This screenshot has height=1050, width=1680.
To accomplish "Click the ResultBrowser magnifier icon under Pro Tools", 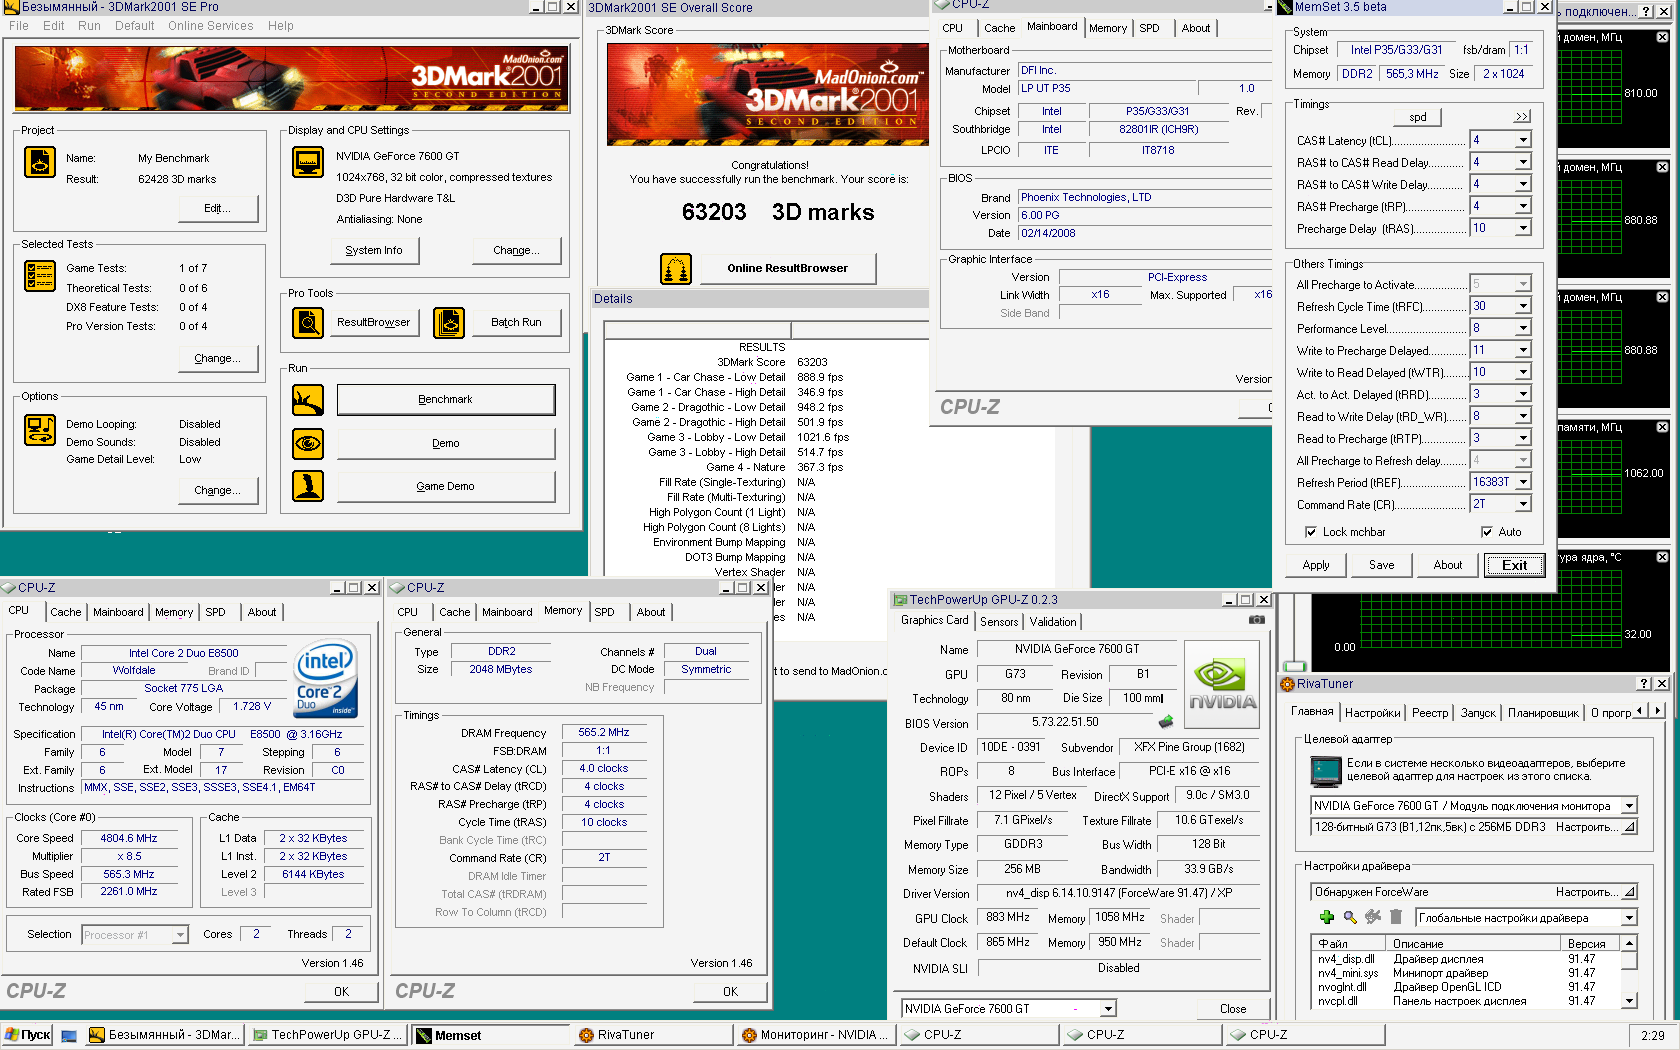I will 308,323.
